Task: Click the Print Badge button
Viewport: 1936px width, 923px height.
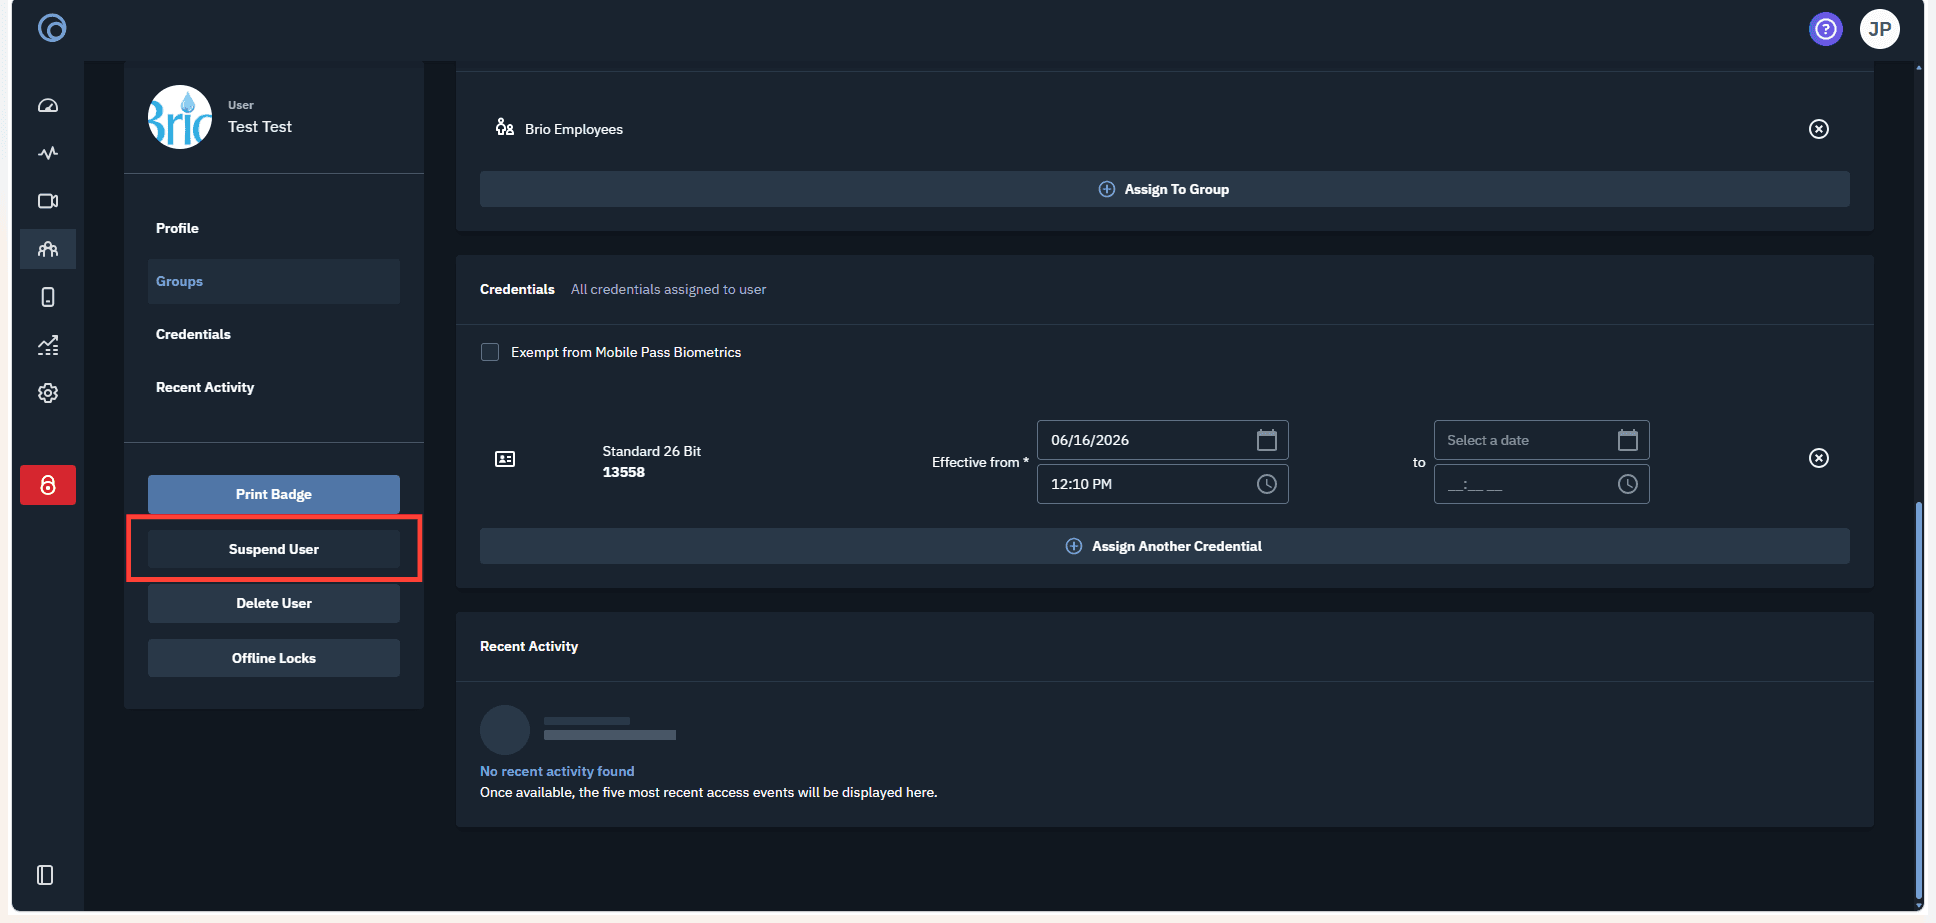Action: [x=274, y=494]
